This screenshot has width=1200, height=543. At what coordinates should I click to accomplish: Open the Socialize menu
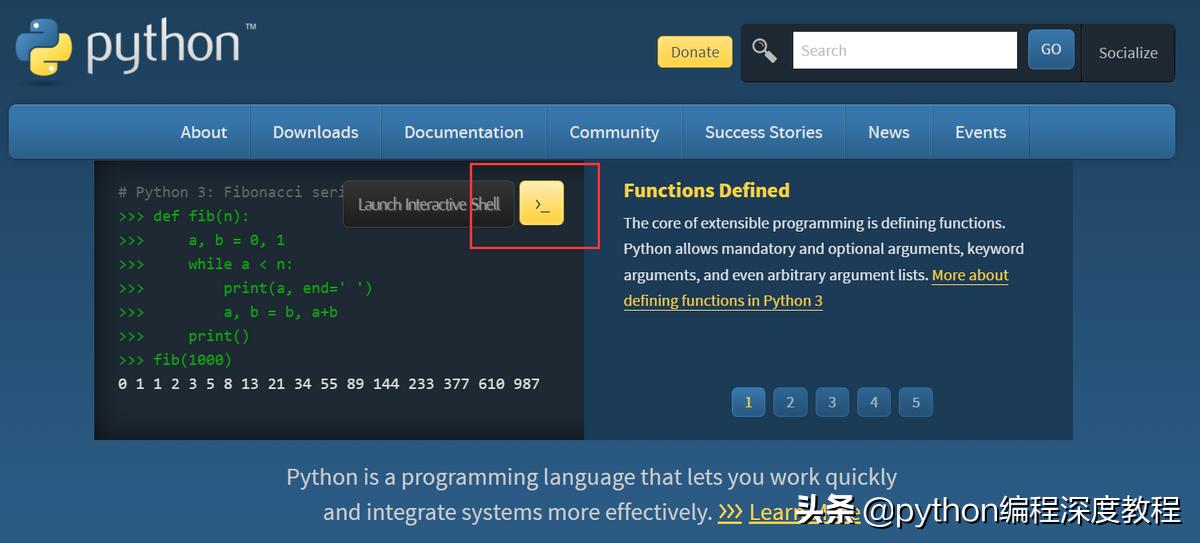pyautogui.click(x=1128, y=53)
